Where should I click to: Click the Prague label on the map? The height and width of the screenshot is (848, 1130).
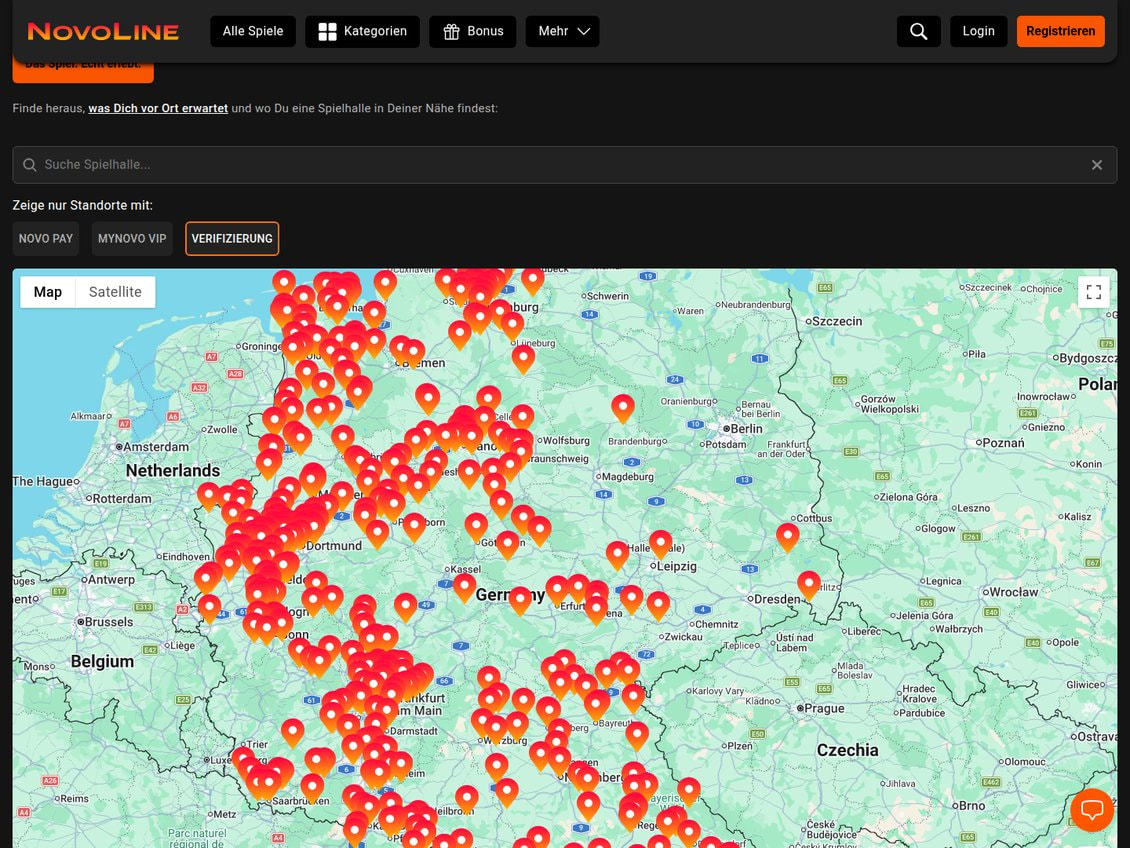coord(824,708)
